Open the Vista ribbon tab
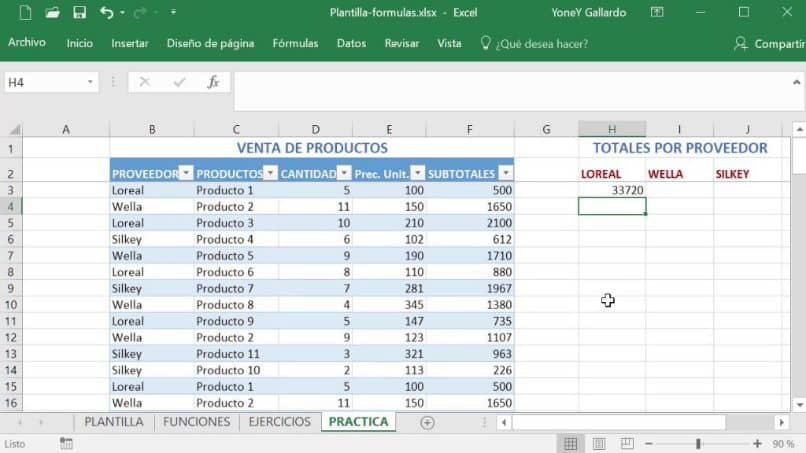This screenshot has height=453, width=806. pos(449,43)
